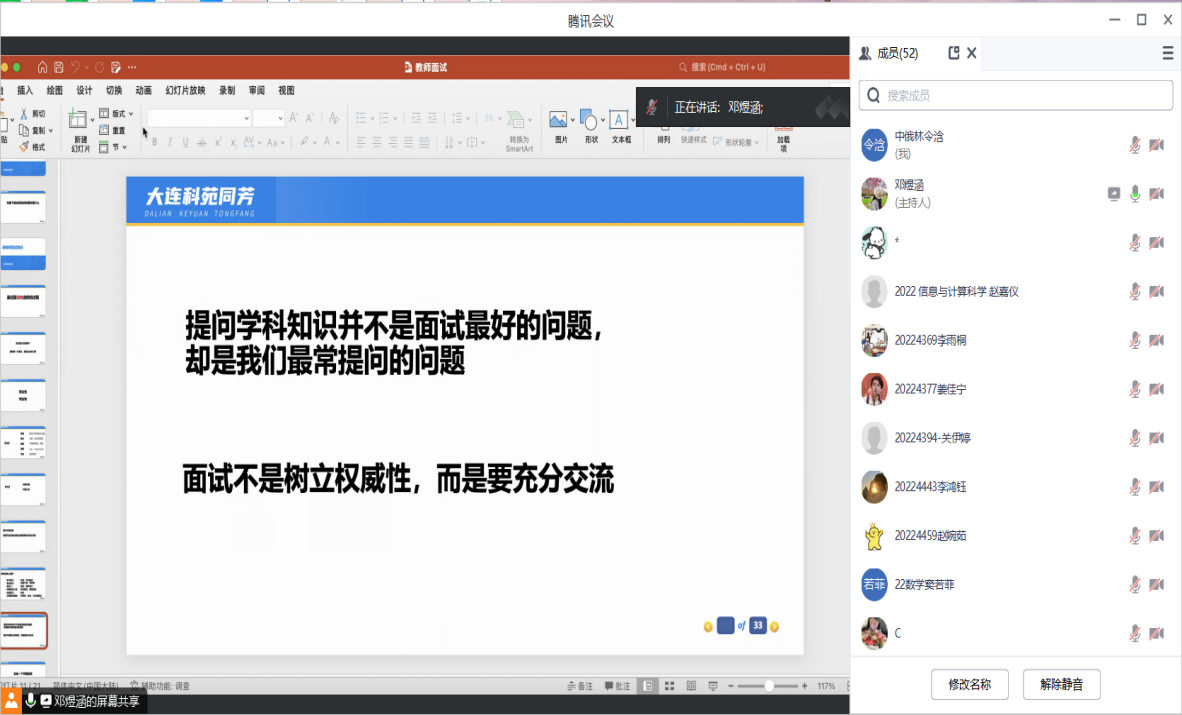Toggle microphone icon for 20224394-关伊婷
This screenshot has width=1182, height=715.
pyautogui.click(x=1135, y=437)
